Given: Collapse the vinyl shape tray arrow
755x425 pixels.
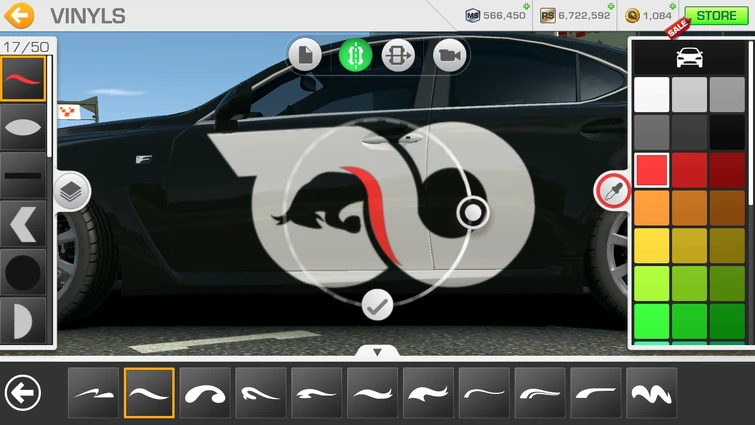Looking at the screenshot, I should (377, 352).
